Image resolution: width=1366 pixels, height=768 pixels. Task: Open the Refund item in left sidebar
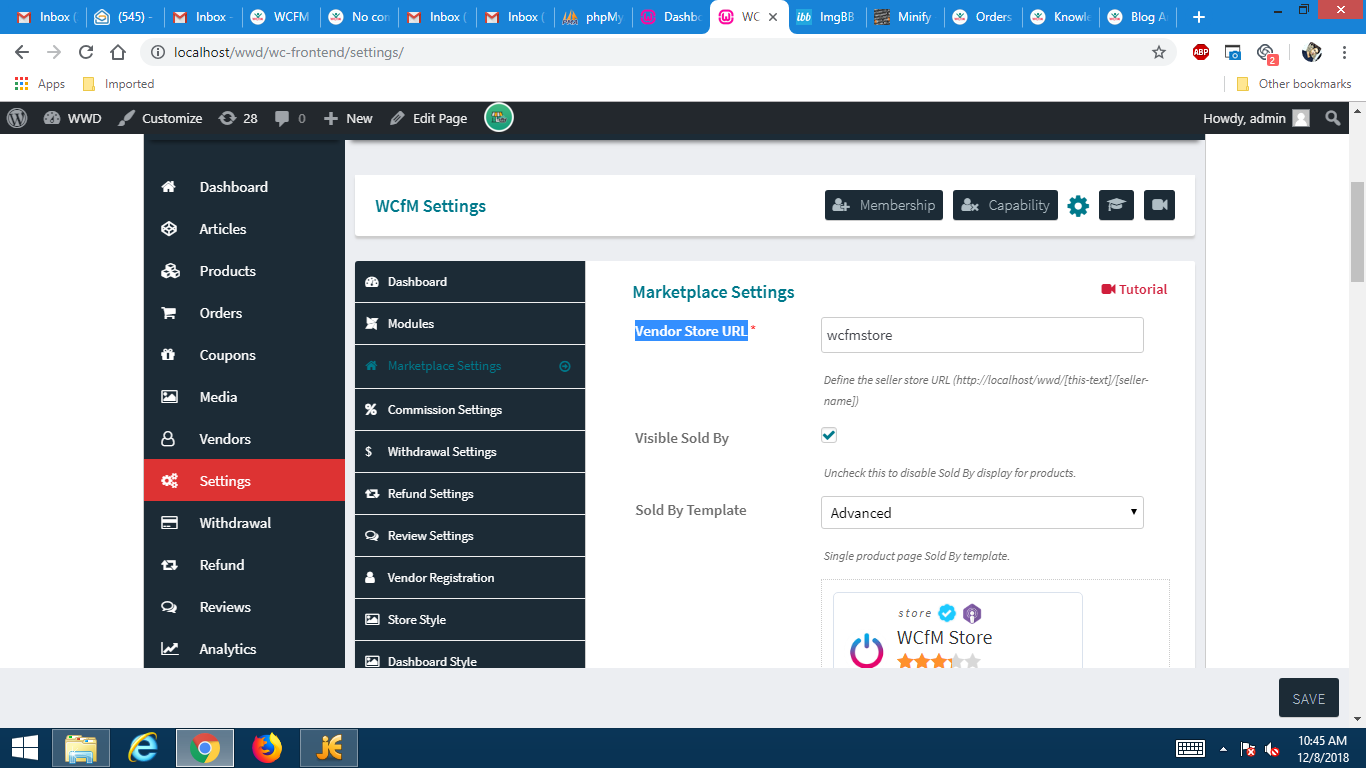[x=244, y=565]
